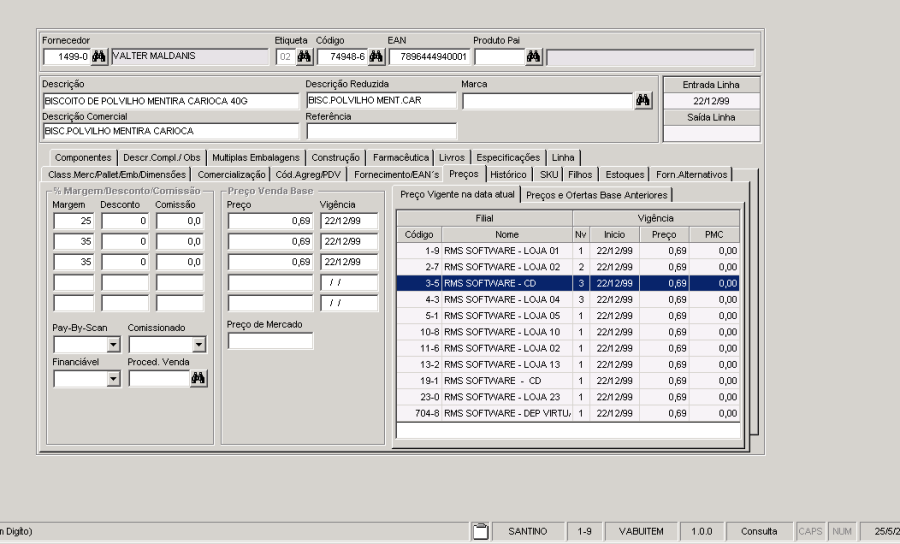Open Forn.Alternativos tab
Image resolution: width=900 pixels, height=544 pixels.
click(x=692, y=174)
